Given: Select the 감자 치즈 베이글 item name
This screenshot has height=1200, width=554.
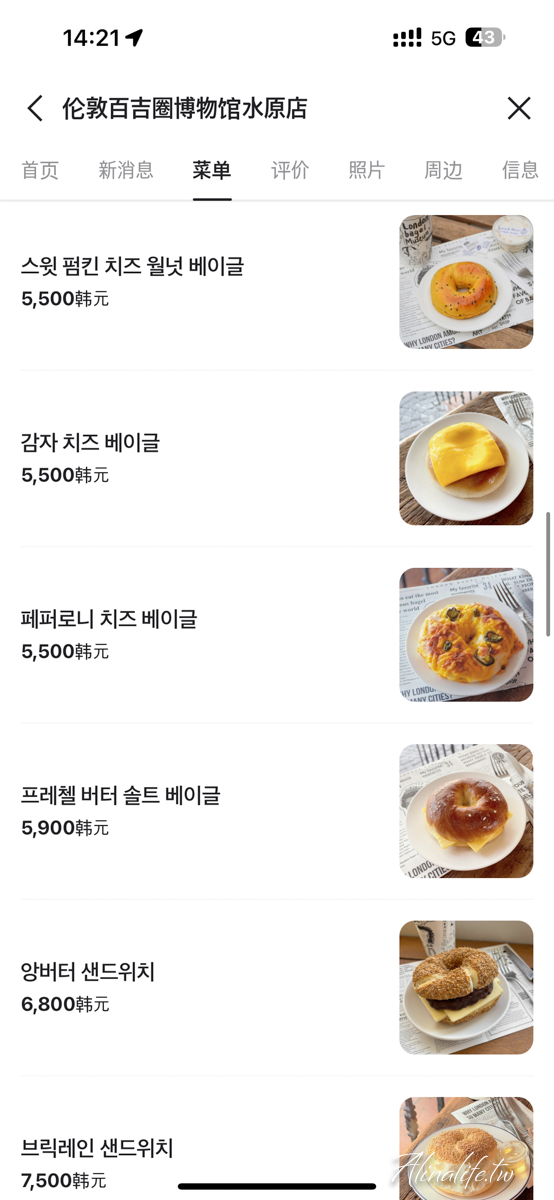Looking at the screenshot, I should coord(90,442).
